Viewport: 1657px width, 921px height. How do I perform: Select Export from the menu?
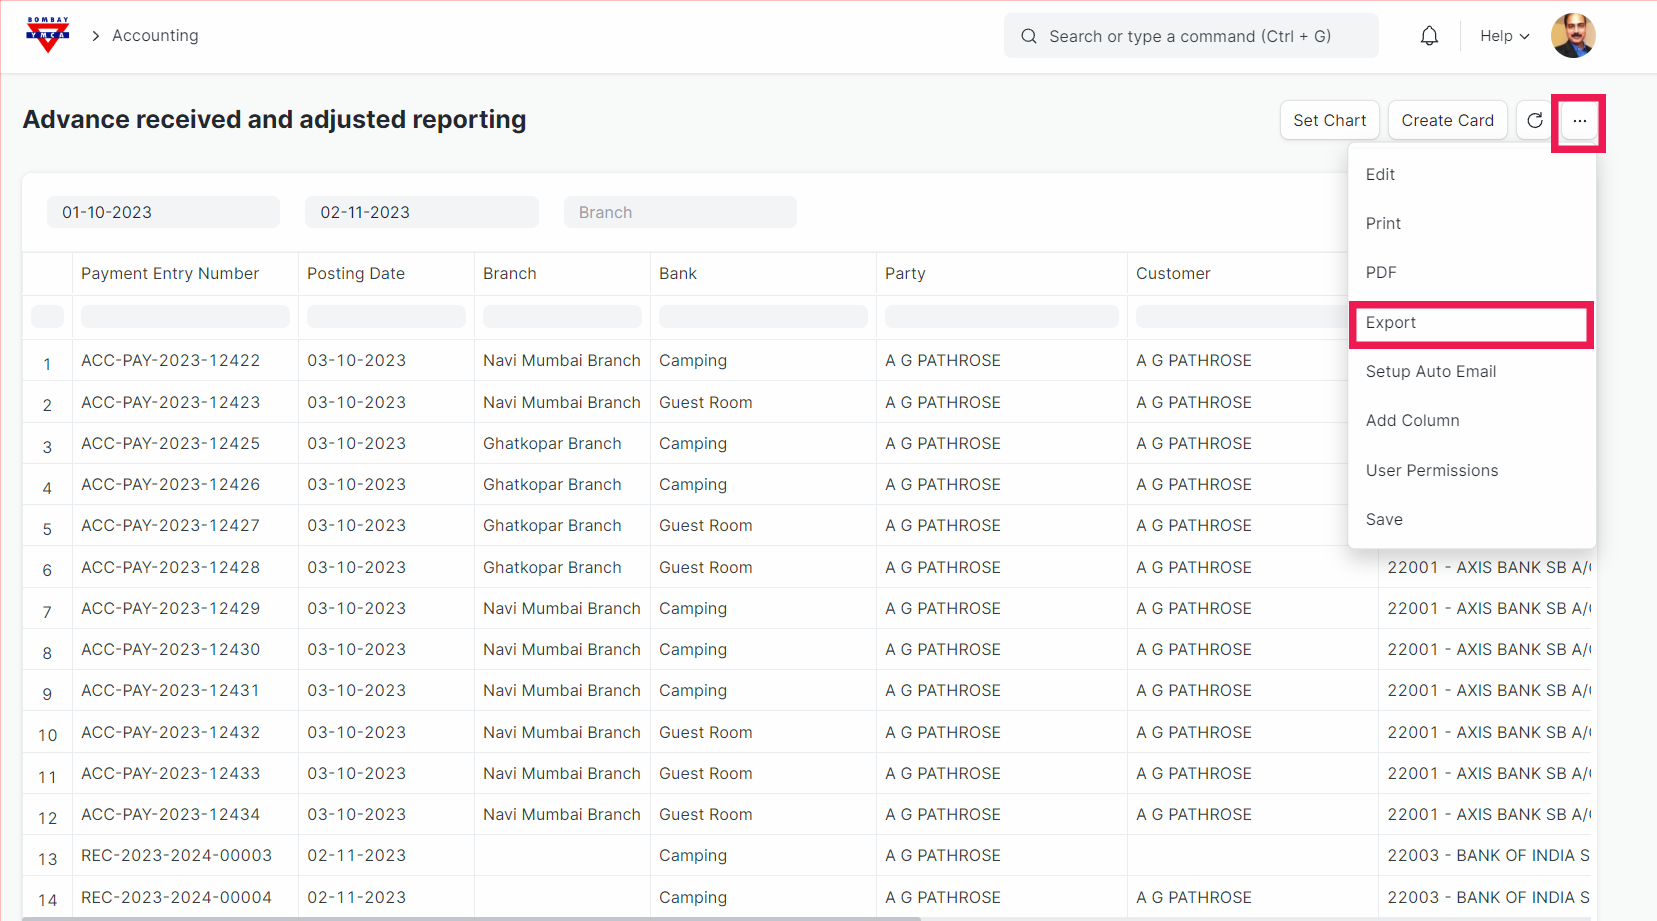[x=1391, y=323]
